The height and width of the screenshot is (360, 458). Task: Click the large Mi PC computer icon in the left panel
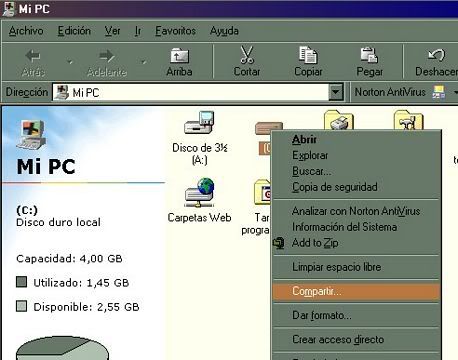click(x=31, y=135)
